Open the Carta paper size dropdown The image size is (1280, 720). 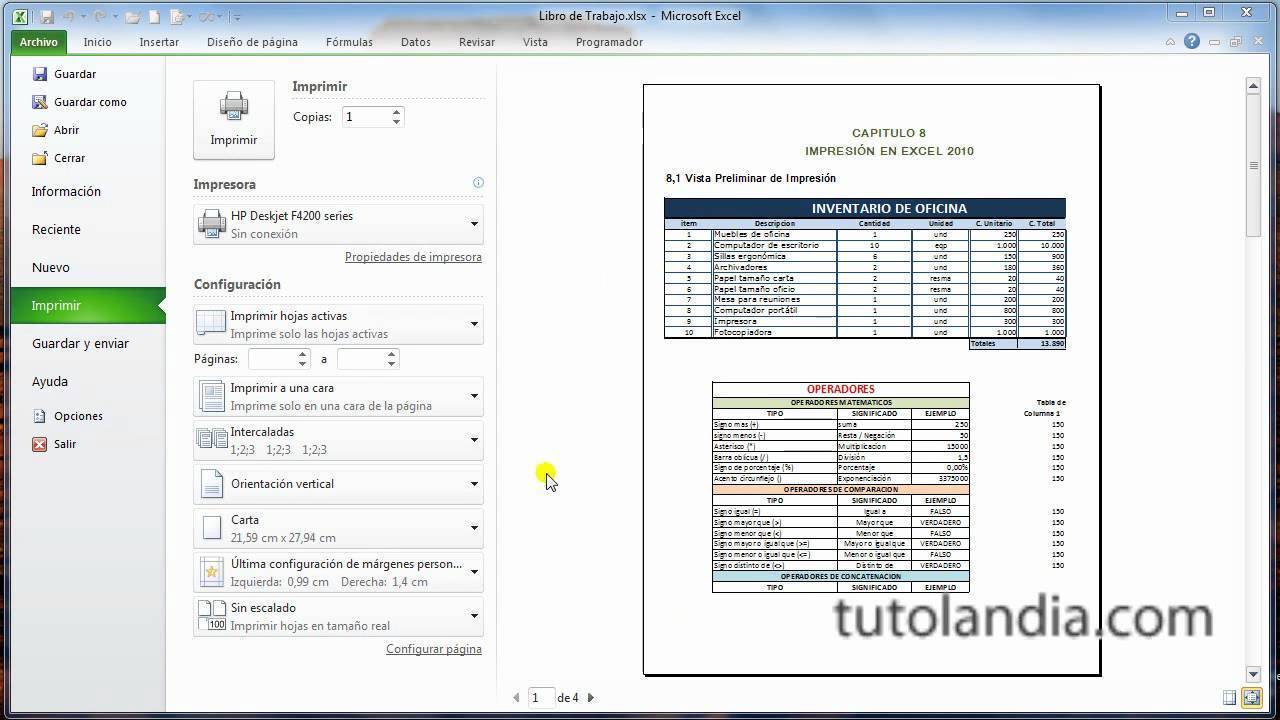(x=338, y=528)
